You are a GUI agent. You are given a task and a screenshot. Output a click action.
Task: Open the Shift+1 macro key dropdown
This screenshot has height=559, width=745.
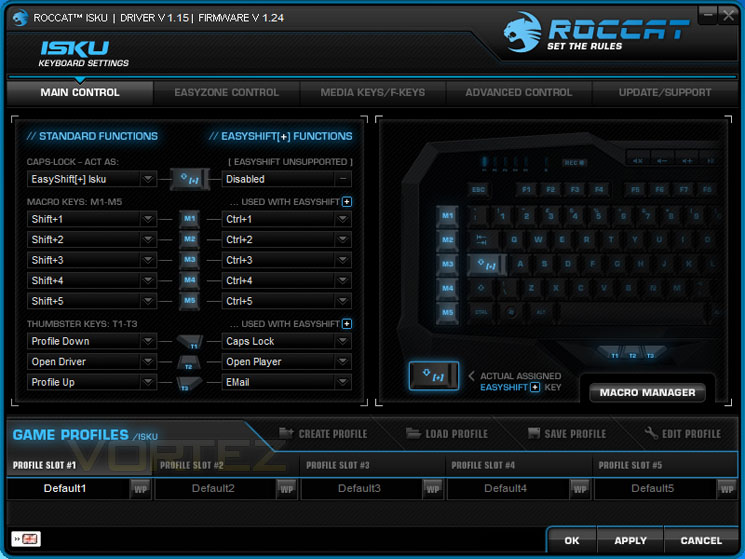(x=92, y=219)
